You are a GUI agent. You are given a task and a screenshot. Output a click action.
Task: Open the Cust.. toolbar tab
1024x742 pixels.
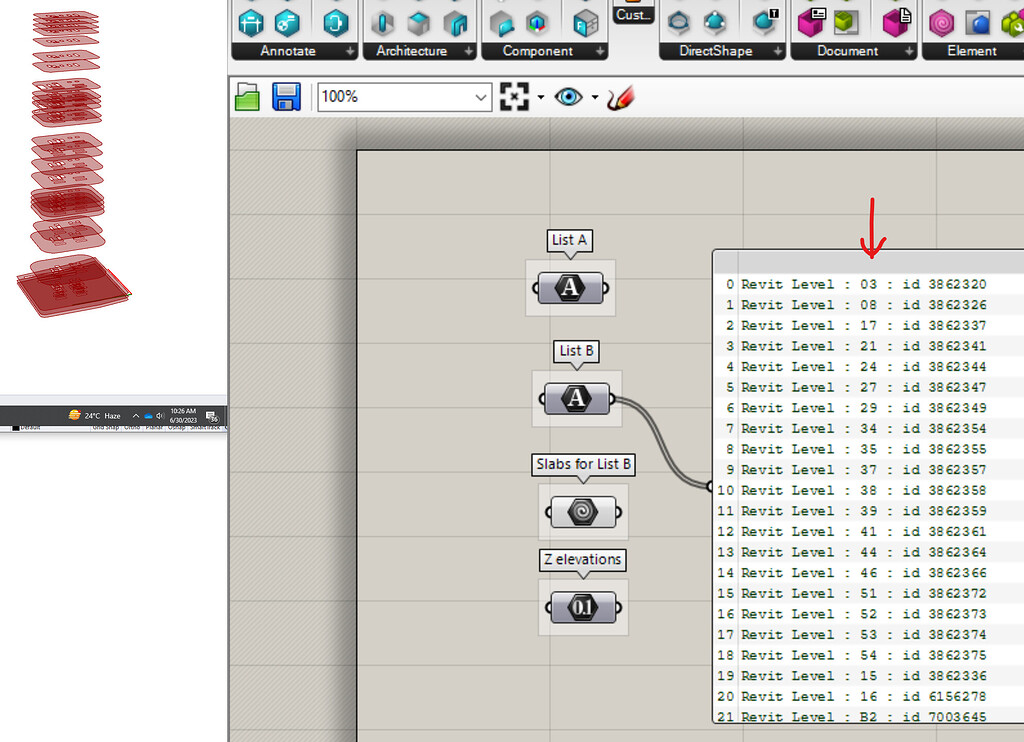click(633, 14)
